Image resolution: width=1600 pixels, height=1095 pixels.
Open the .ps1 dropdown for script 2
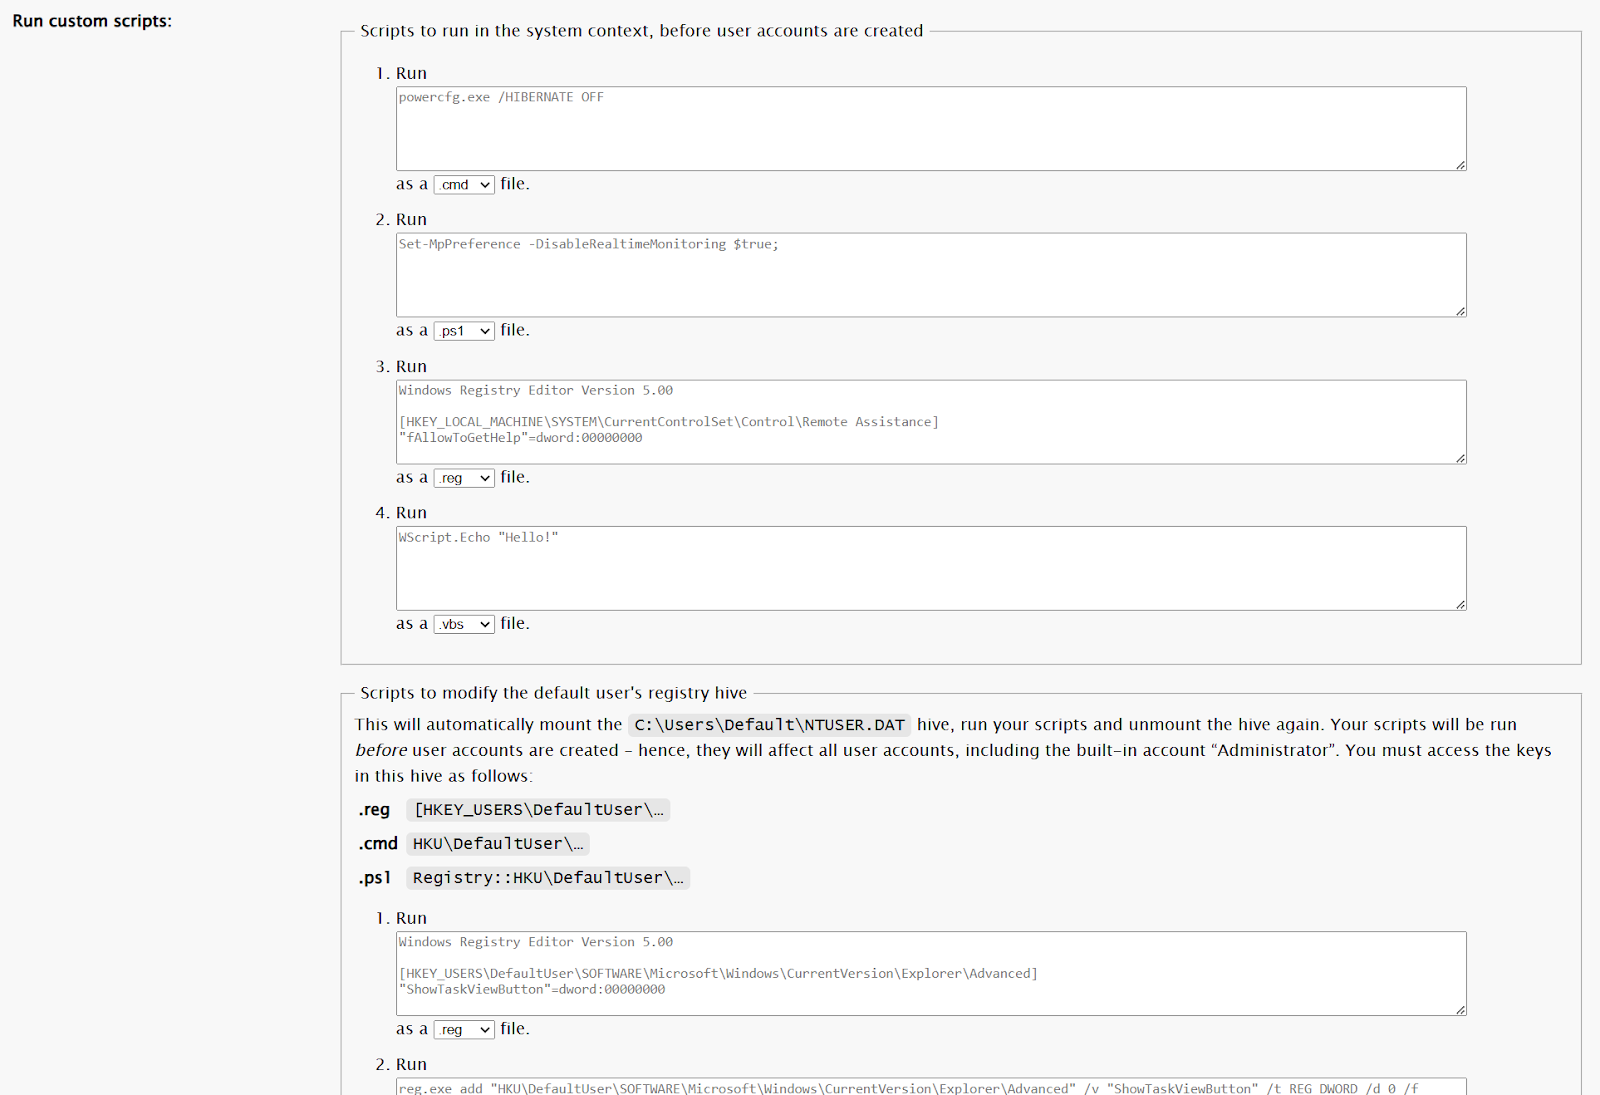click(463, 330)
